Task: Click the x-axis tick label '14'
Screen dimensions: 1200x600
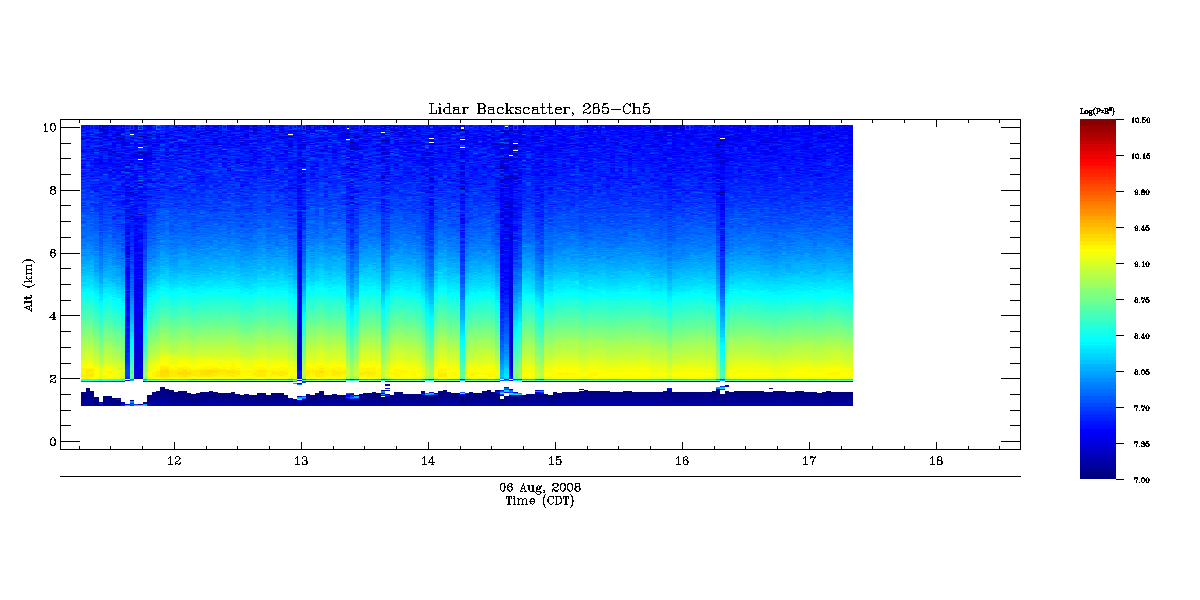Action: click(428, 461)
